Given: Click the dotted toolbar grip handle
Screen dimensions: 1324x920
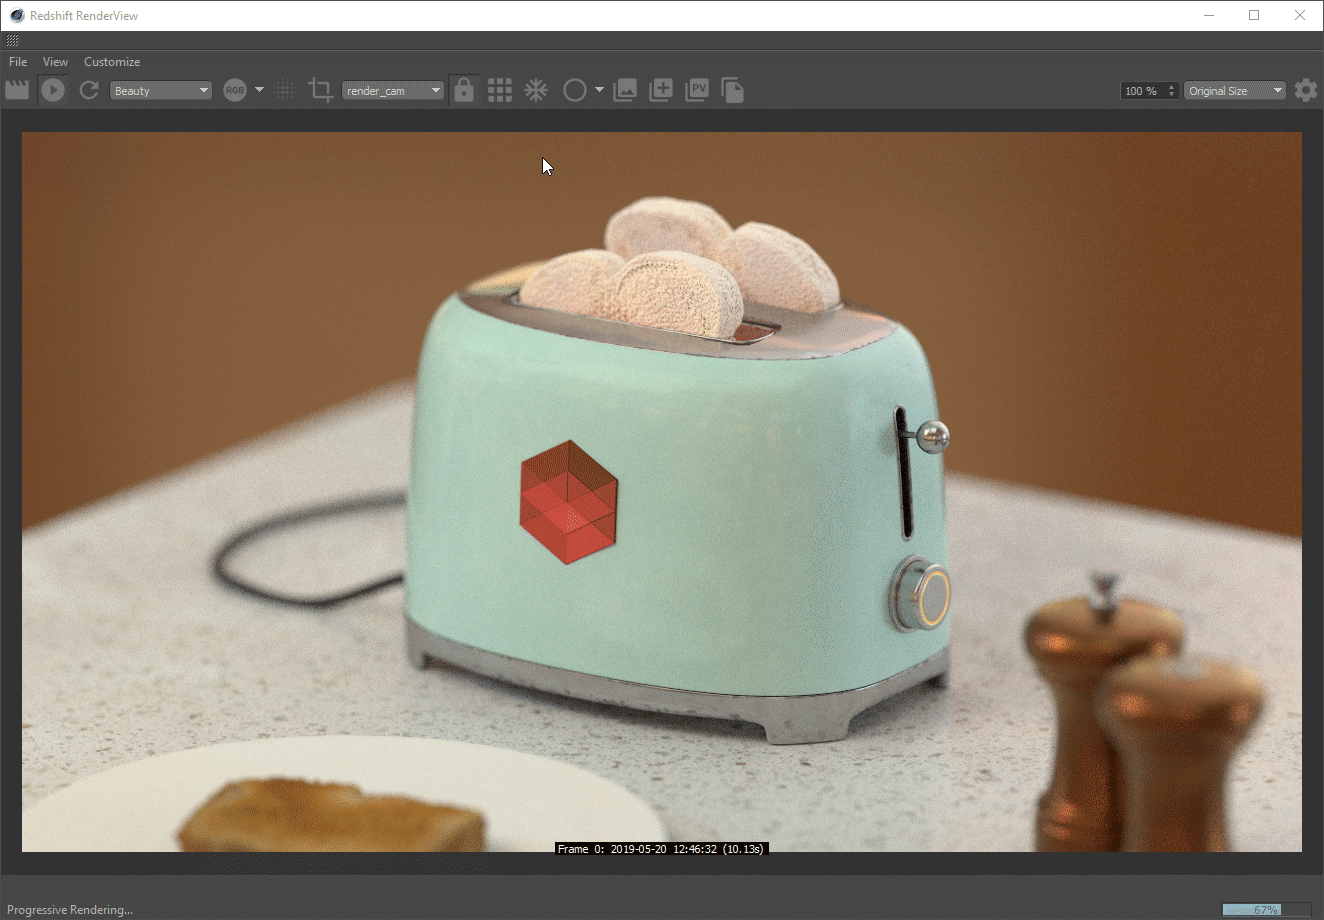Looking at the screenshot, I should point(12,40).
